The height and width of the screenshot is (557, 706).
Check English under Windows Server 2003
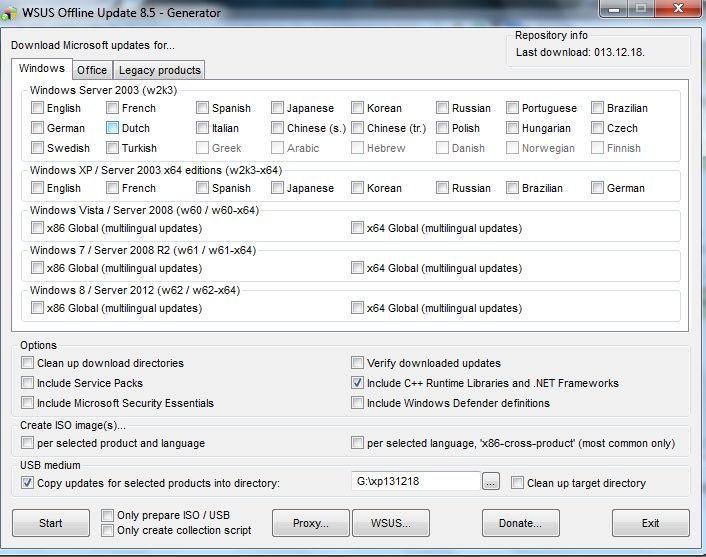point(37,108)
